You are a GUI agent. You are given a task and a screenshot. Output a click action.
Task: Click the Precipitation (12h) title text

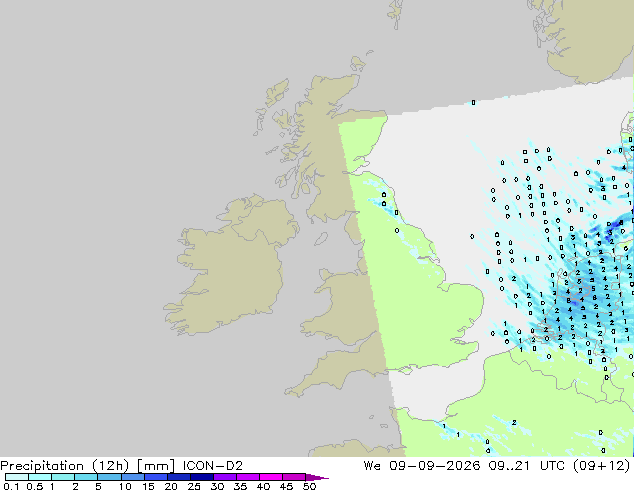pyautogui.click(x=64, y=466)
